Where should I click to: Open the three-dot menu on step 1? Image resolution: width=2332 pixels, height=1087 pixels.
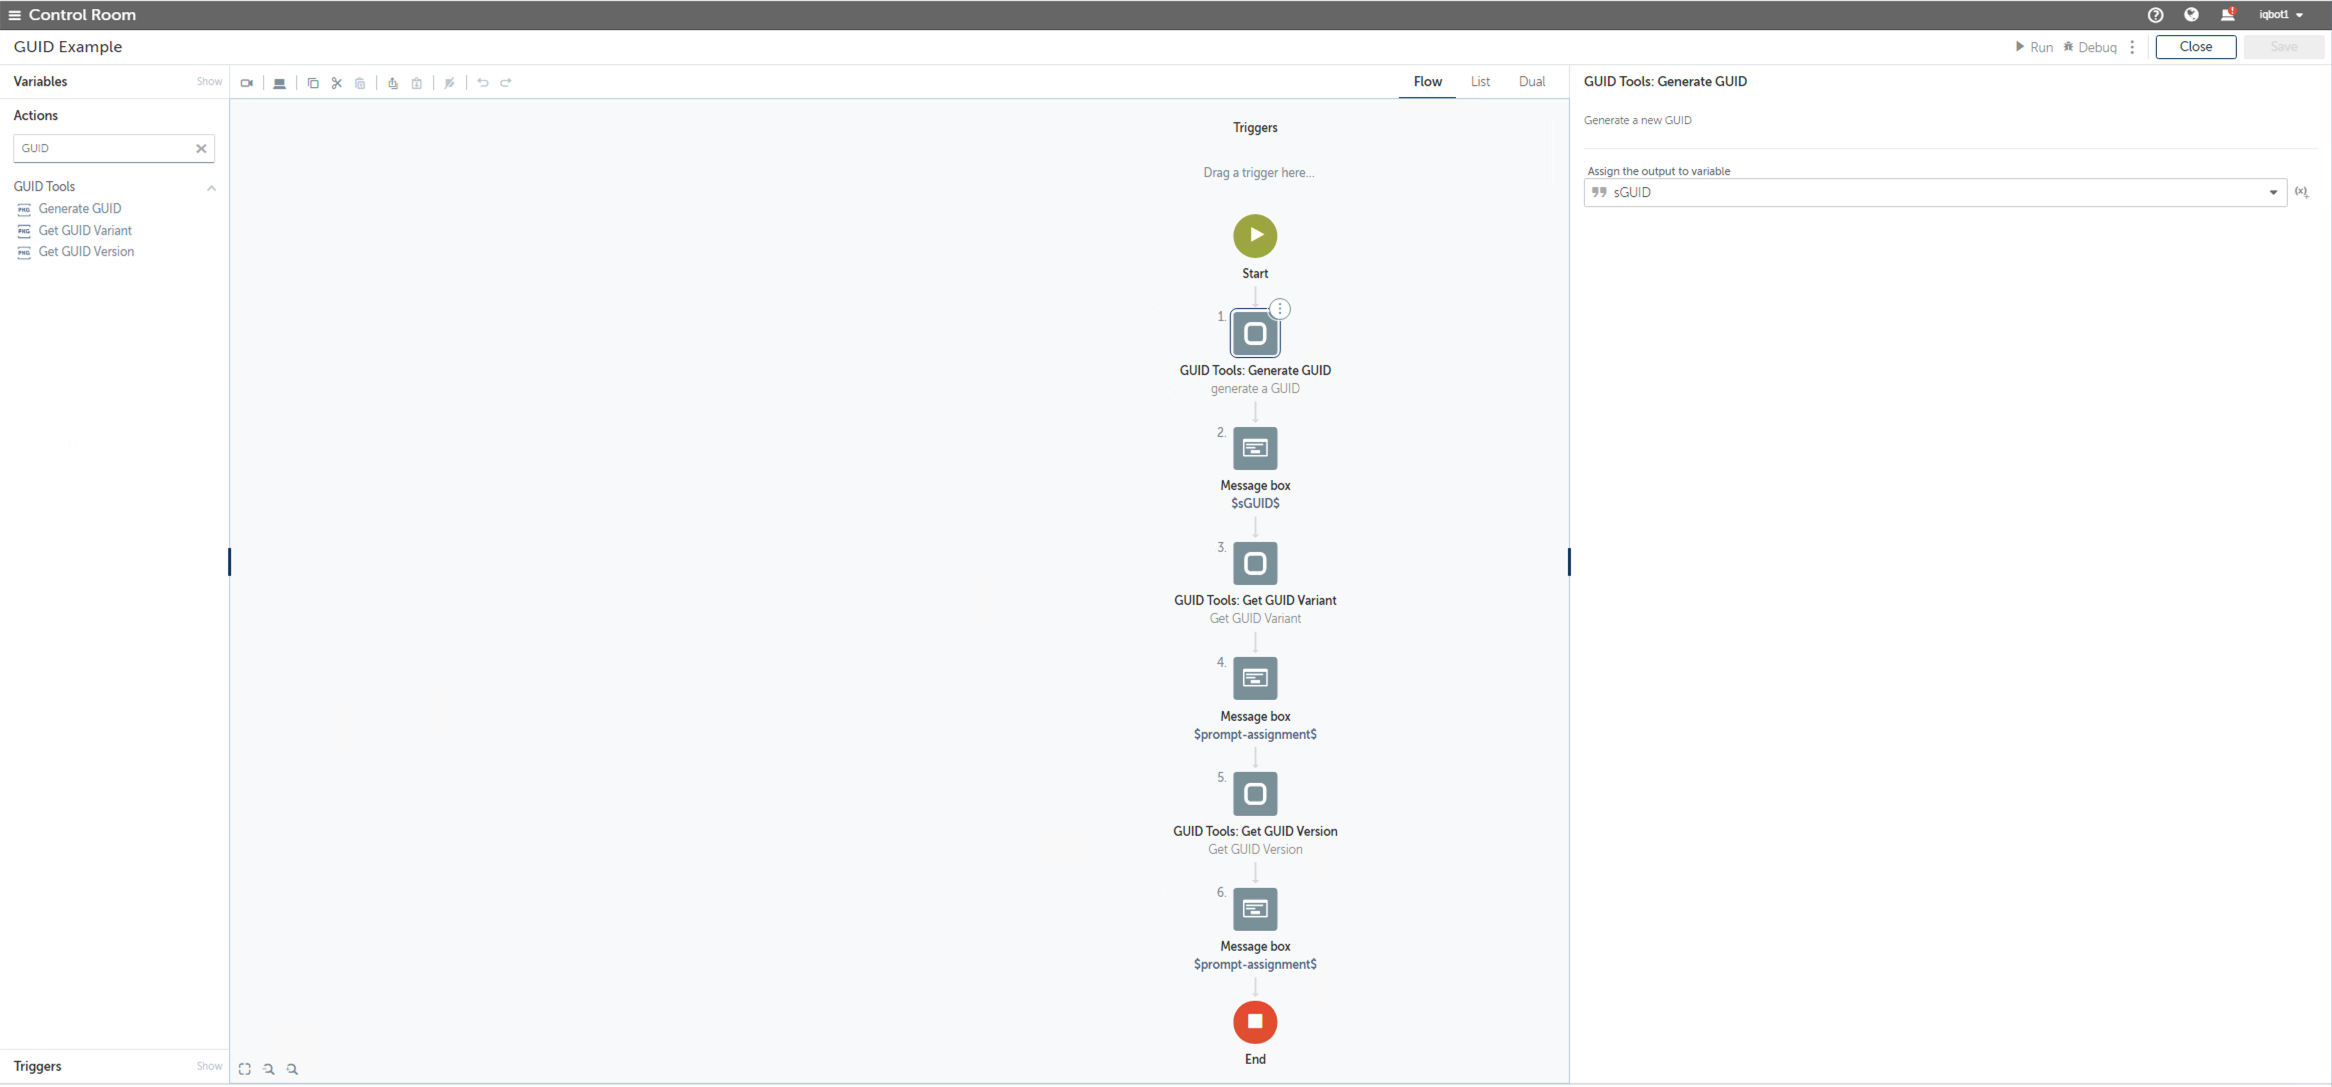[x=1280, y=309]
